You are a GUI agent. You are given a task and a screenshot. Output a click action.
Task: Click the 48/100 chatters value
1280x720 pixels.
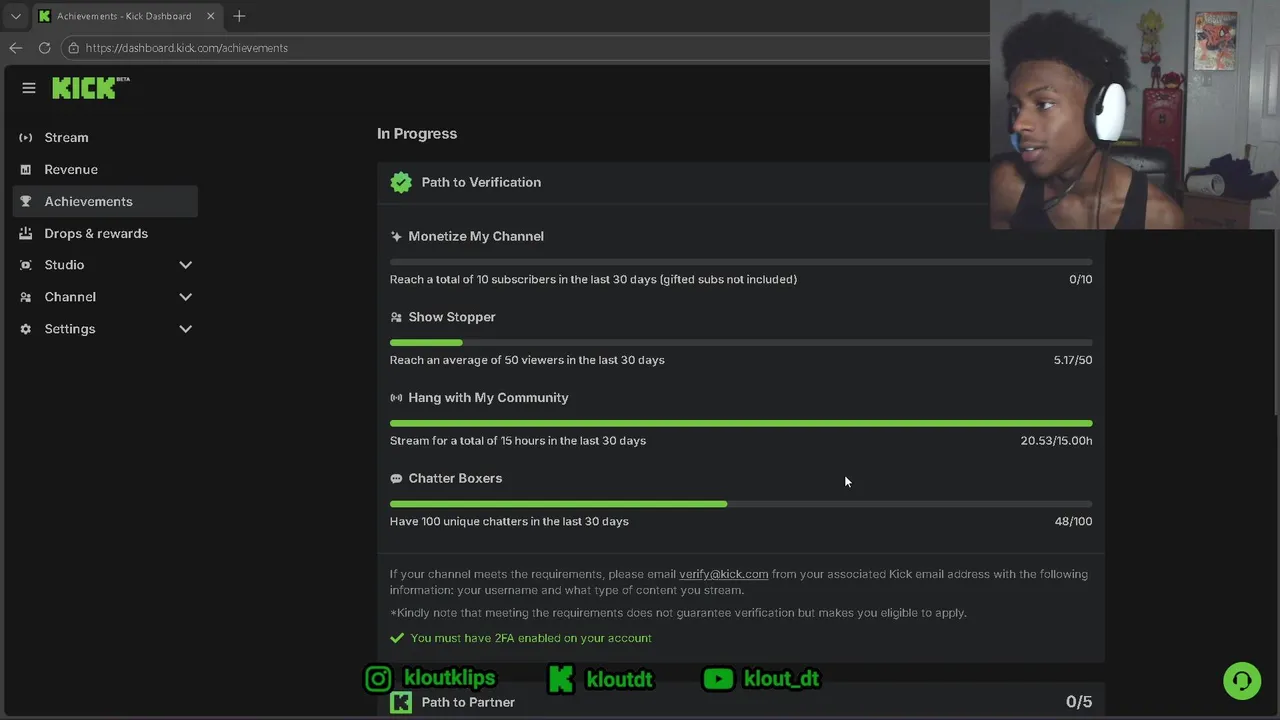click(1074, 522)
